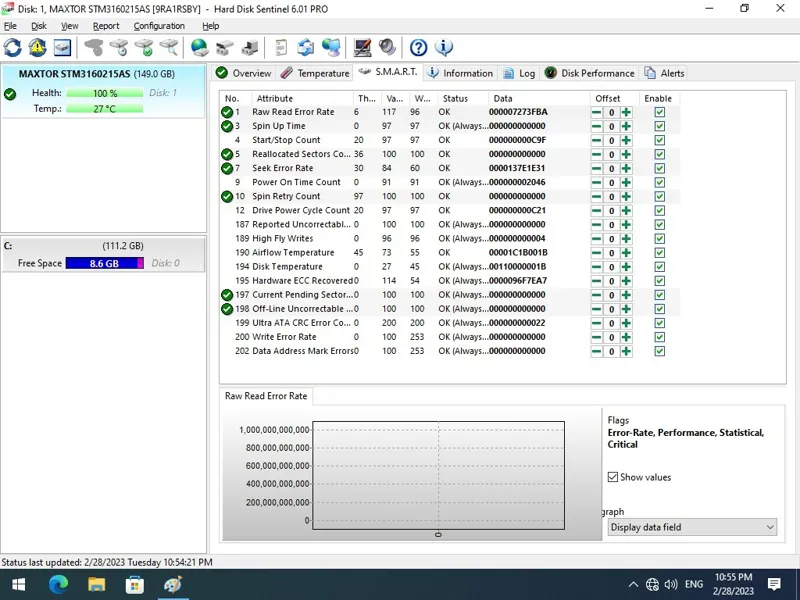This screenshot has width=800, height=600.
Task: Click the globe with disk toolbar icon
Action: tap(199, 47)
